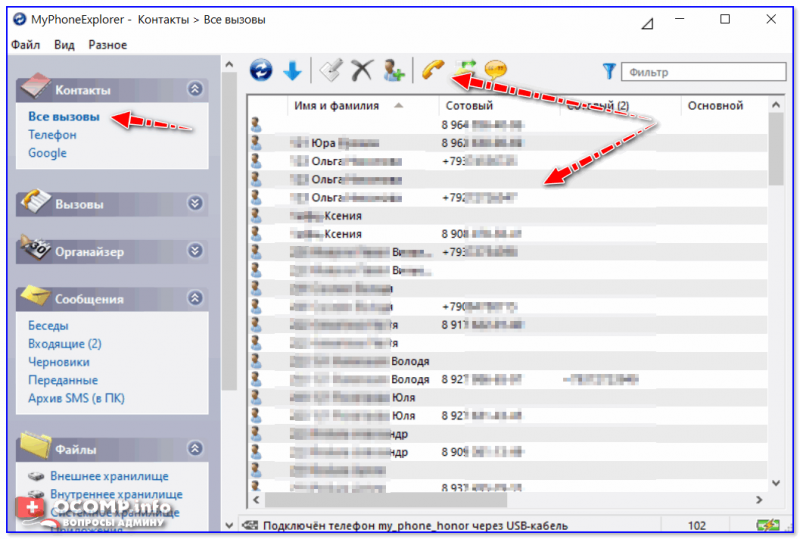Click the sidebar scroll up arrow
Screen dimensions: 800x539
point(229,65)
